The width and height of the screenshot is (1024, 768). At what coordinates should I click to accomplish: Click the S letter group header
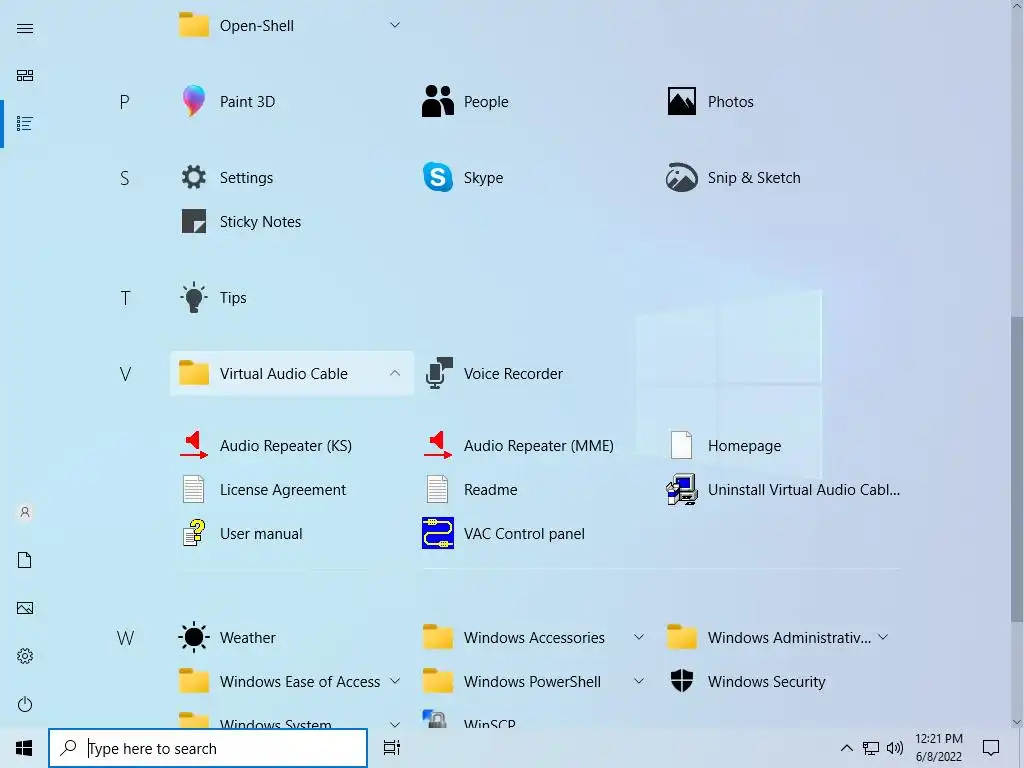125,178
